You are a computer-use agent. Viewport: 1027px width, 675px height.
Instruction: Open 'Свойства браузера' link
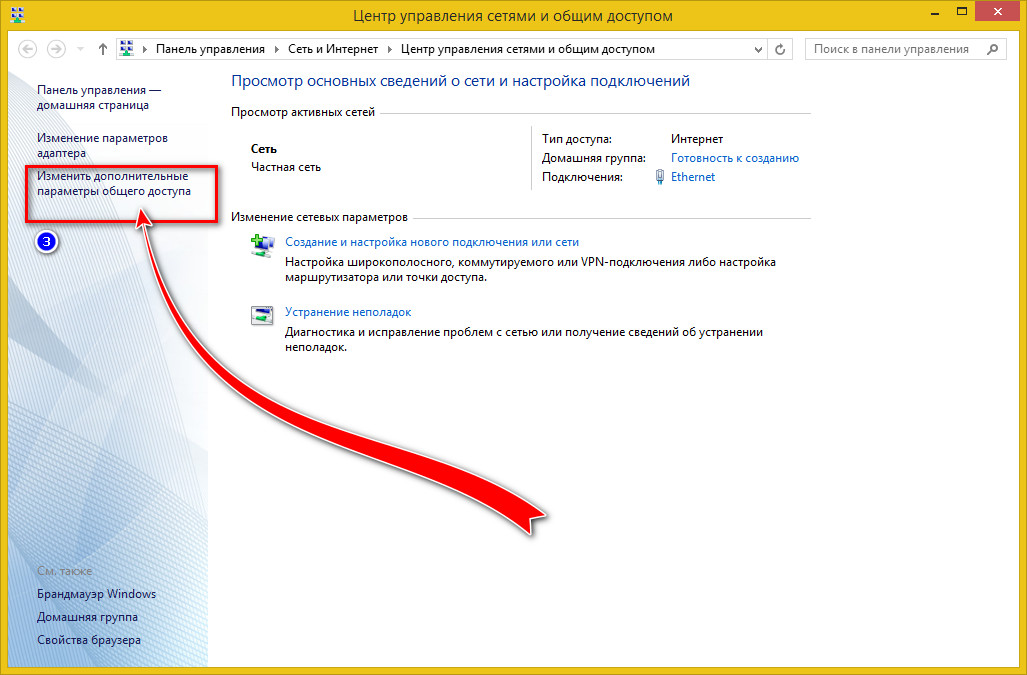(x=88, y=640)
